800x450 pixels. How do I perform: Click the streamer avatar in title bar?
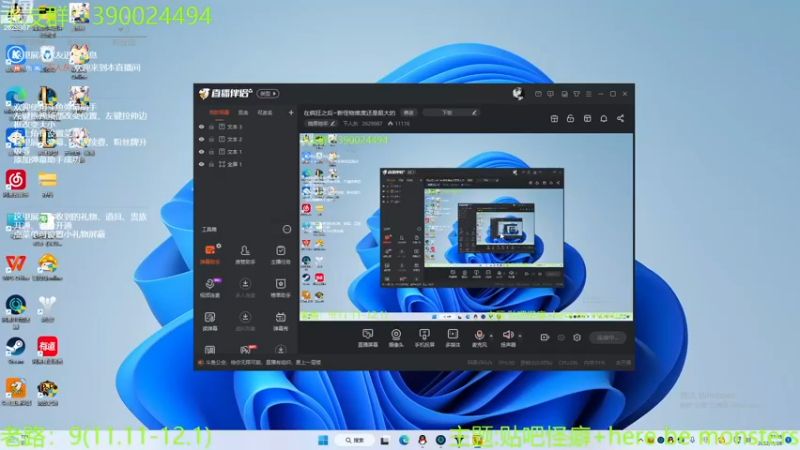pyautogui.click(x=518, y=93)
